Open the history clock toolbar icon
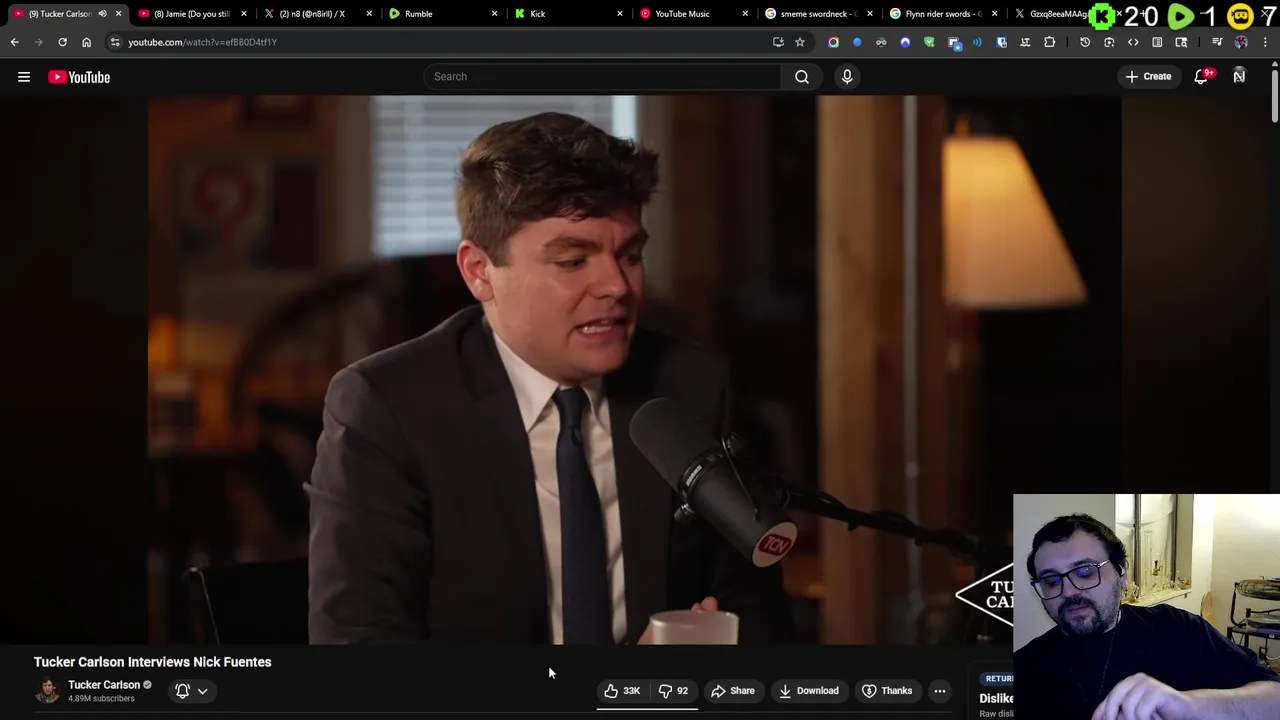 pyautogui.click(x=1085, y=42)
